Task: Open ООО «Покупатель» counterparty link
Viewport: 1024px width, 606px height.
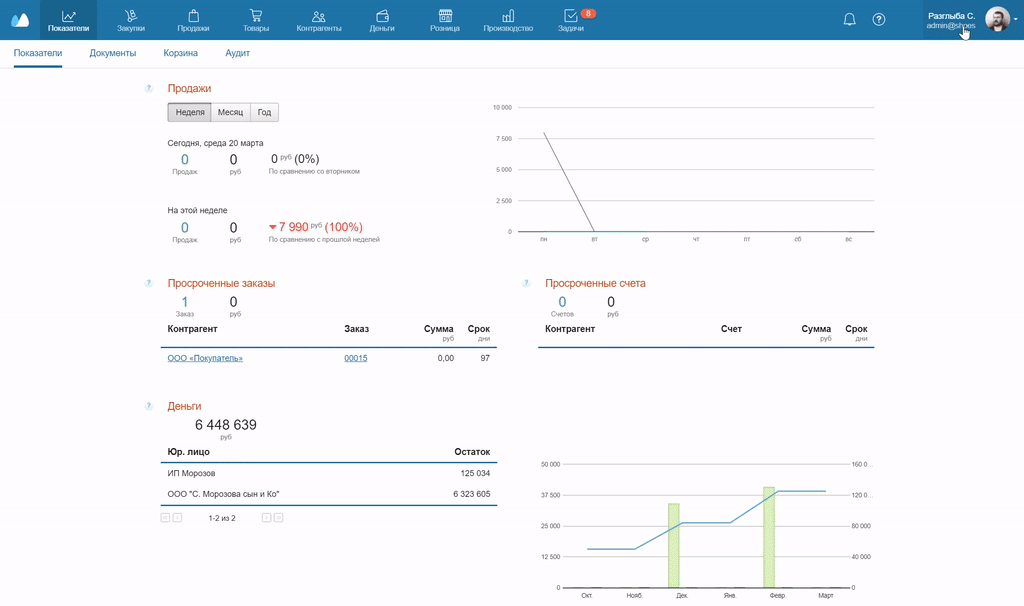Action: [x=205, y=358]
